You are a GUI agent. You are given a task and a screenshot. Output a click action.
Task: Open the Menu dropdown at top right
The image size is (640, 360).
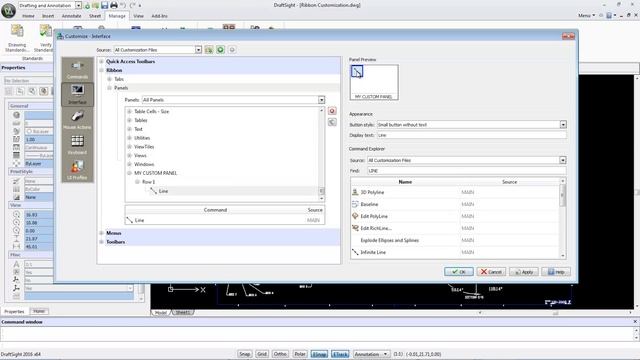tap(587, 16)
